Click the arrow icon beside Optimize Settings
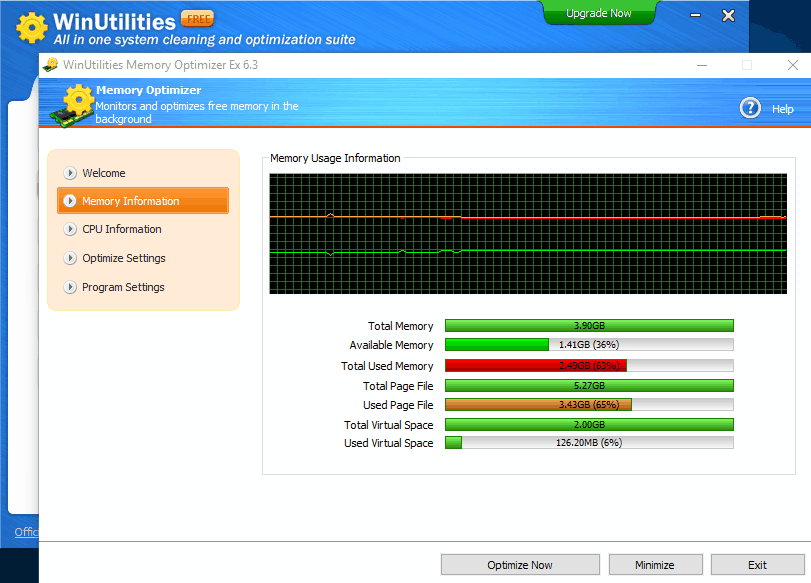 click(x=70, y=258)
